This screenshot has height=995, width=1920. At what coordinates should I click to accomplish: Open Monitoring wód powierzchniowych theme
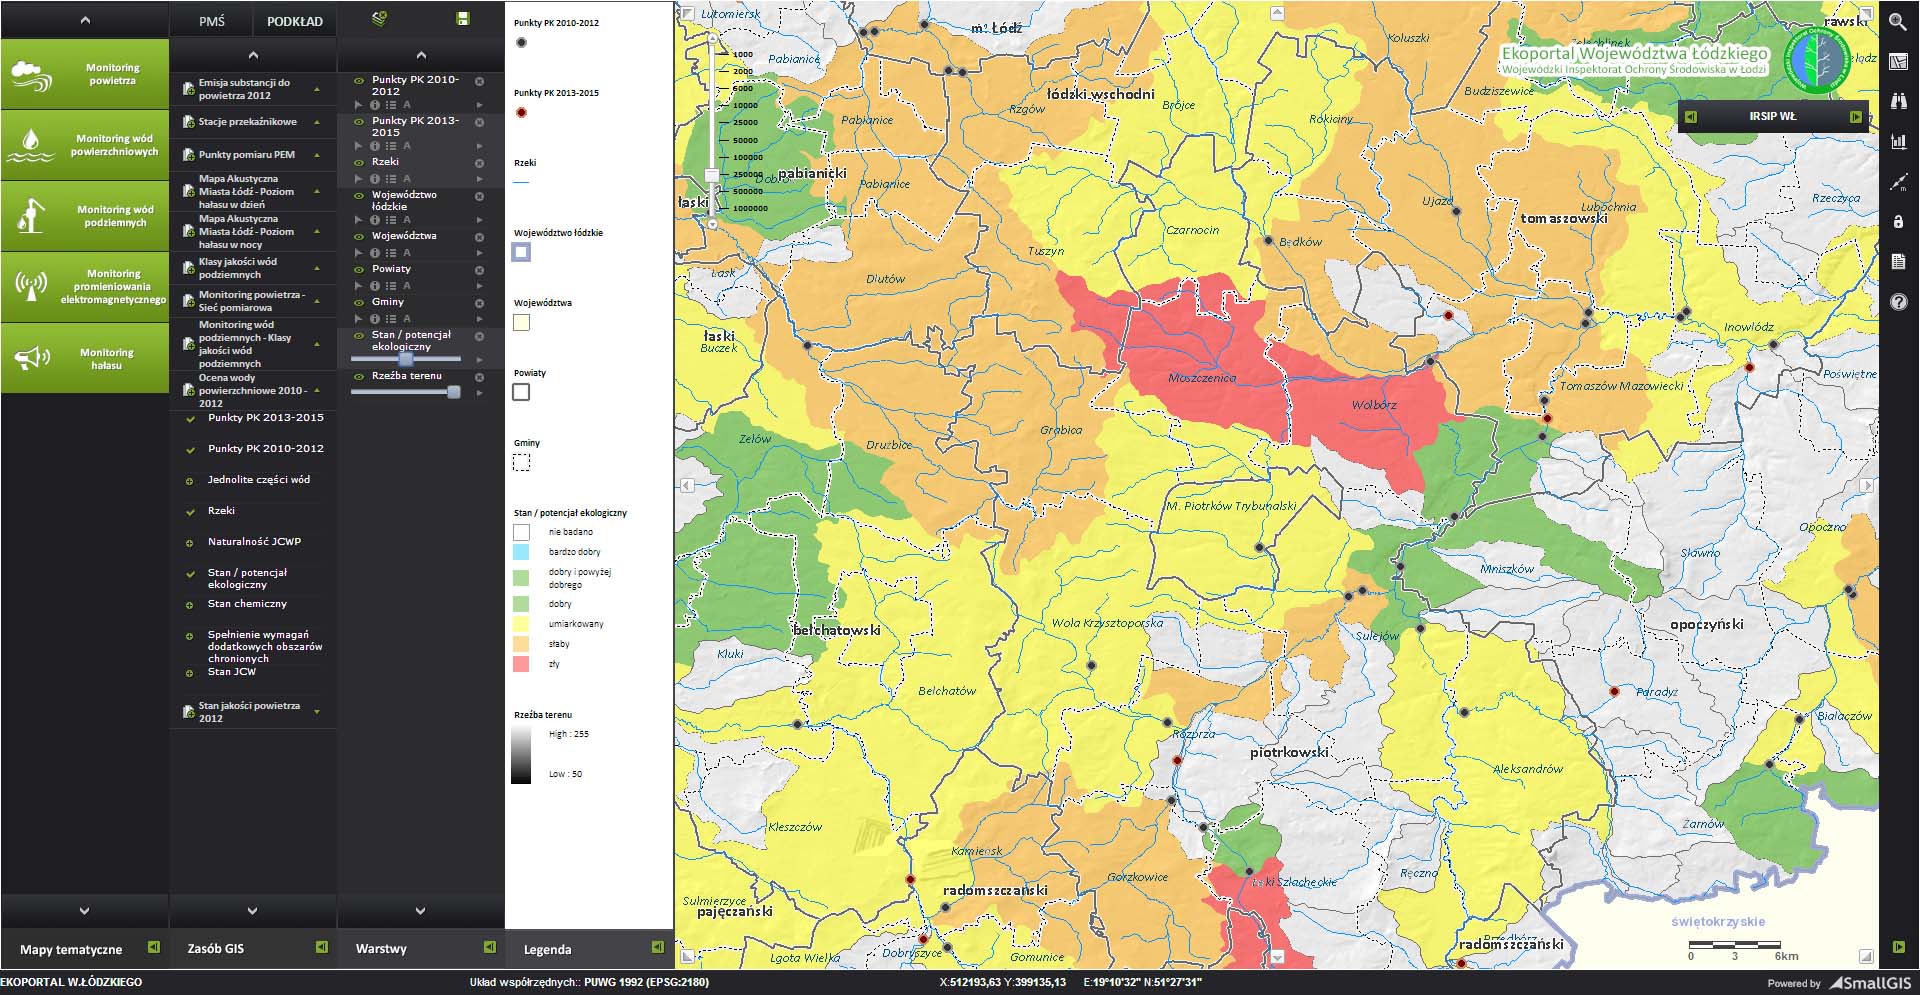tap(85, 146)
